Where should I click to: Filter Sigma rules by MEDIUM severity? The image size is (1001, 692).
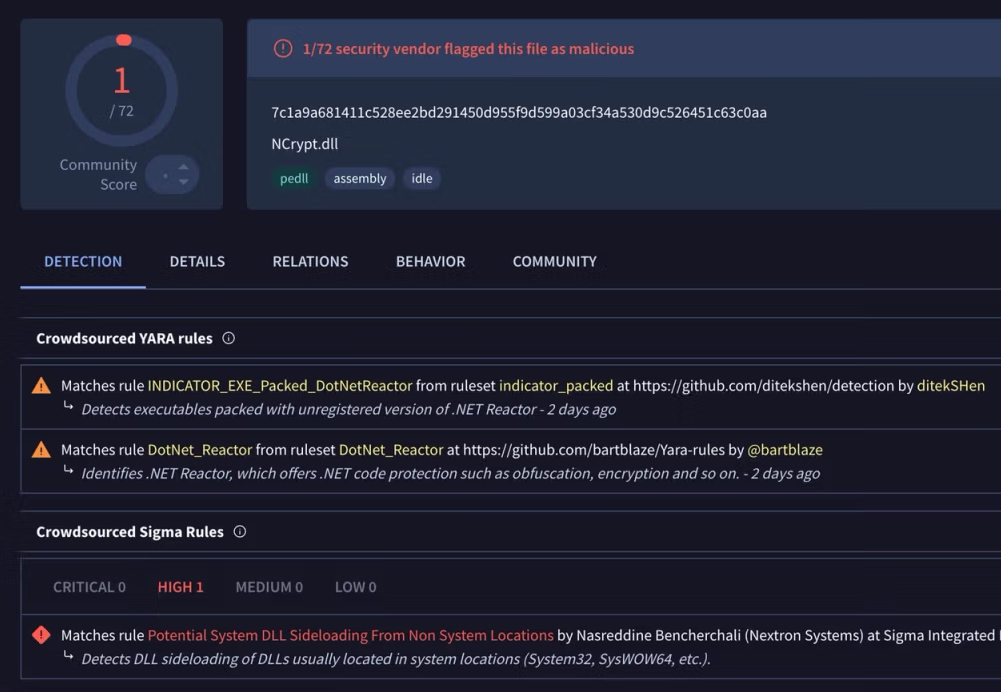pos(269,587)
